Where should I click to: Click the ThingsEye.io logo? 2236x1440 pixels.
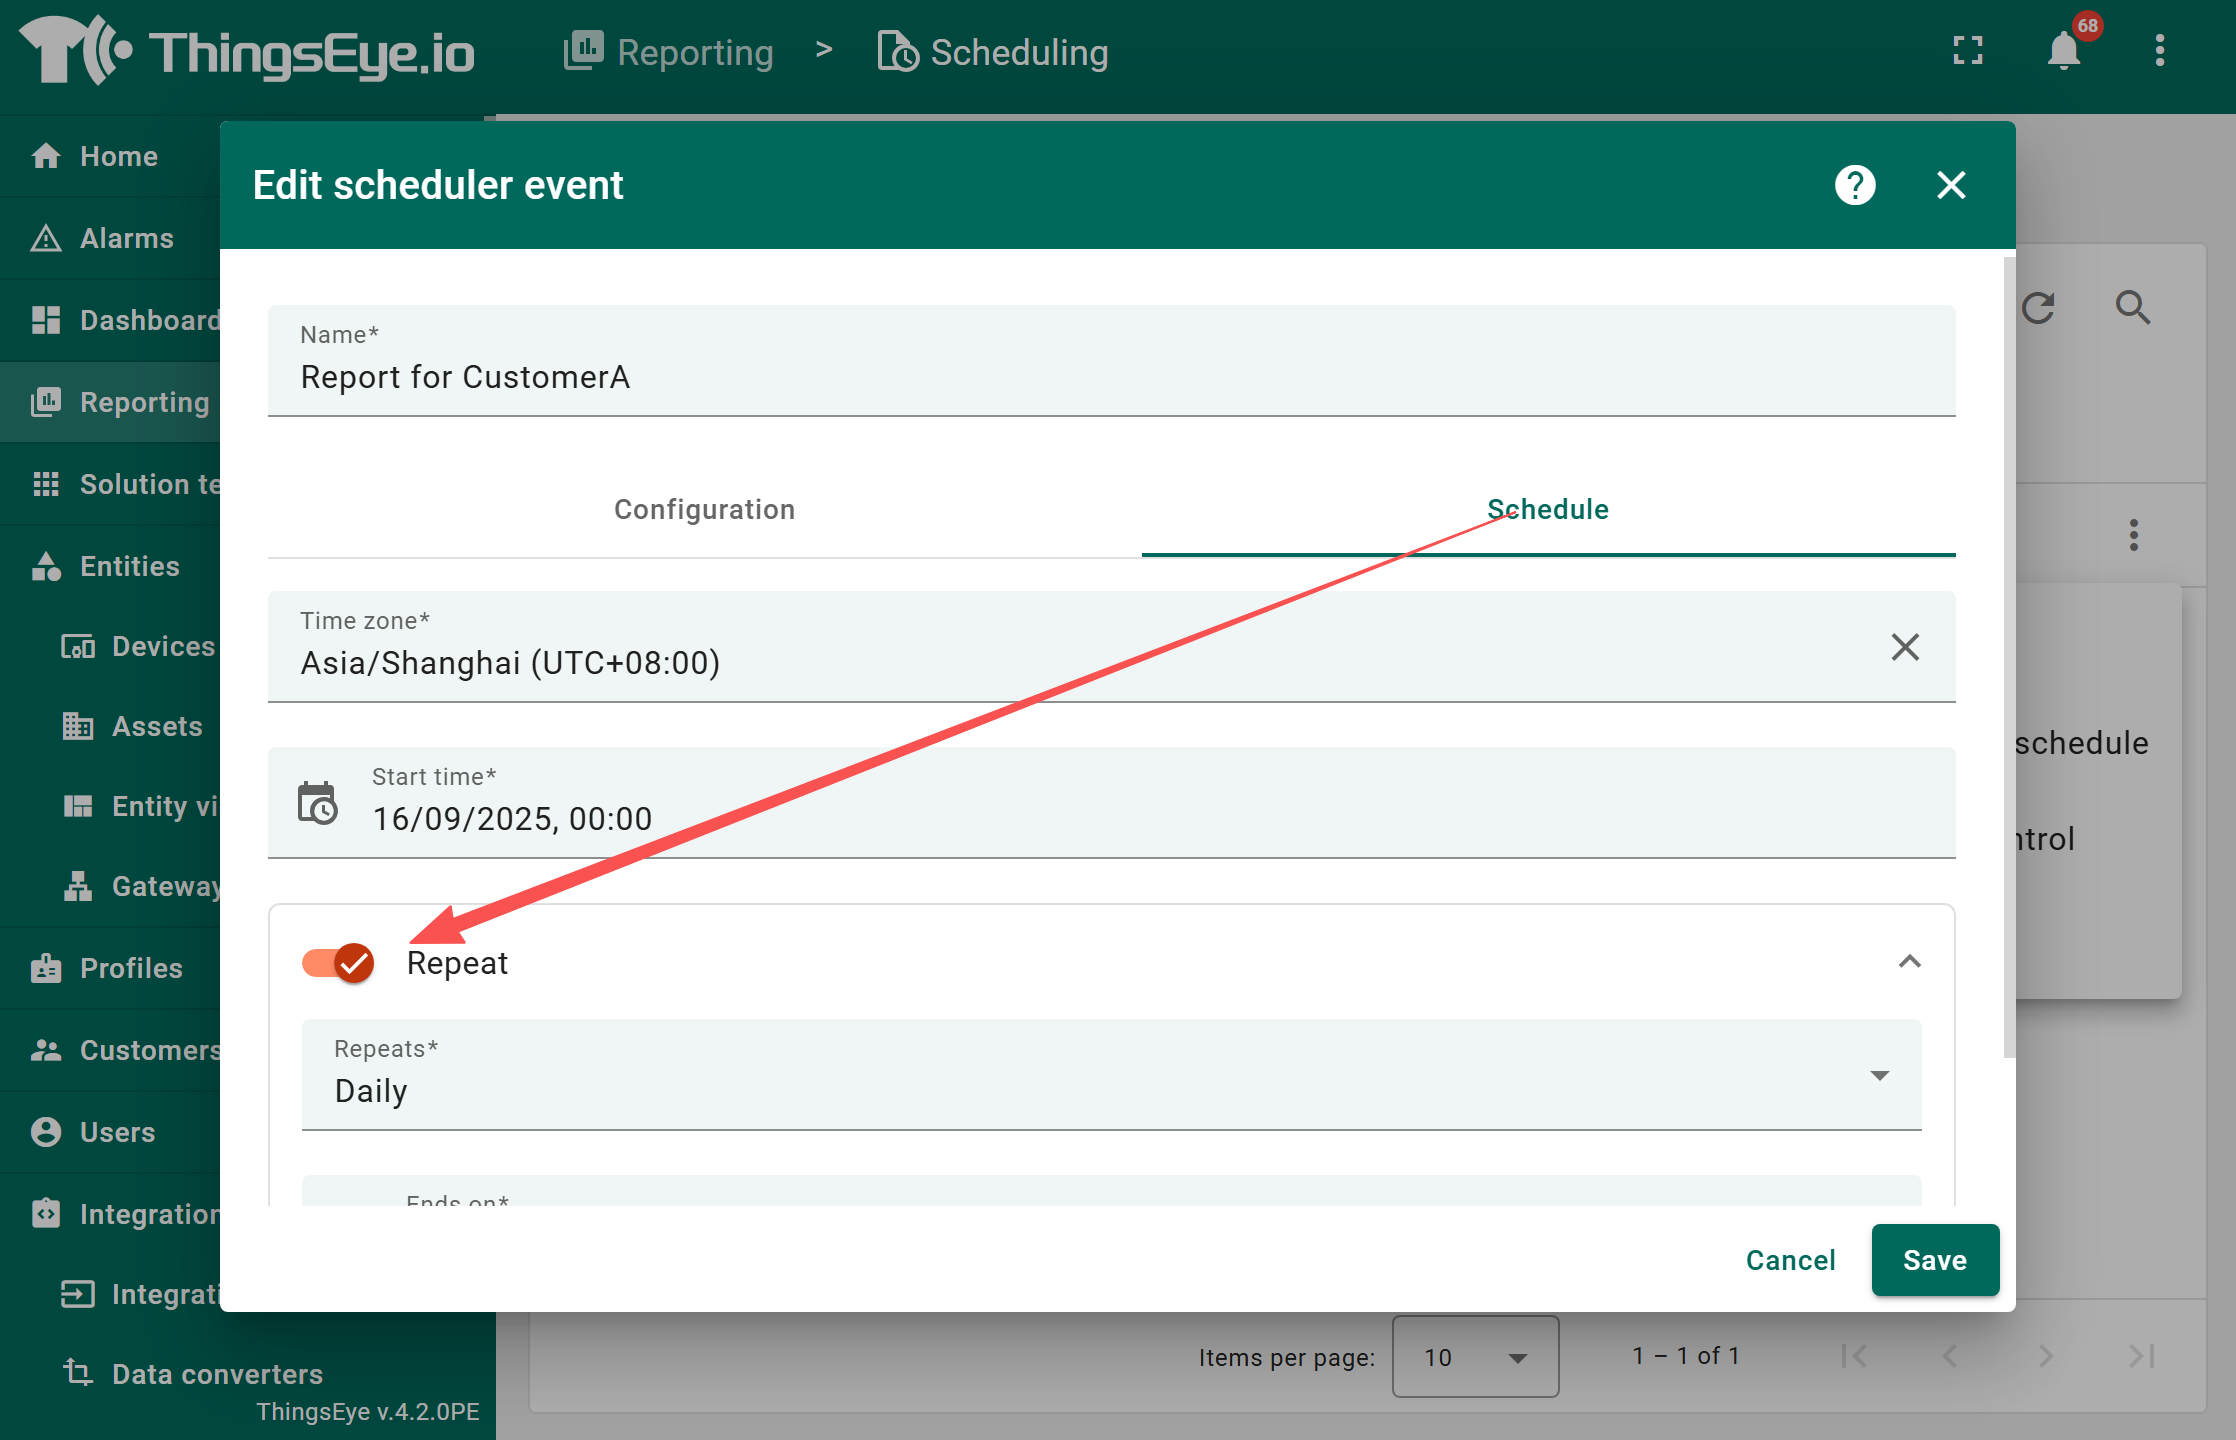[248, 52]
